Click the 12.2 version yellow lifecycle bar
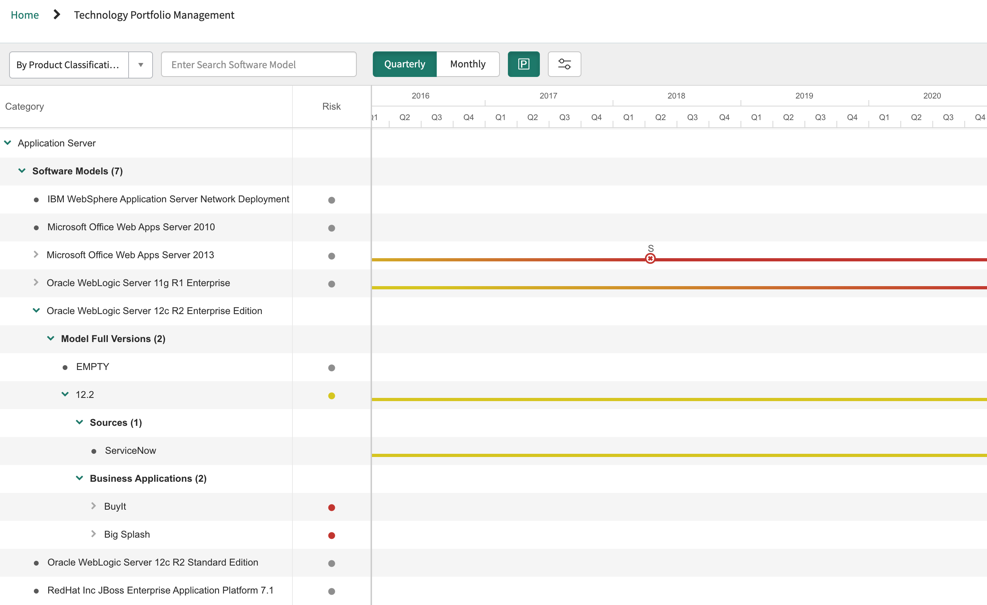987x605 pixels. (x=679, y=399)
